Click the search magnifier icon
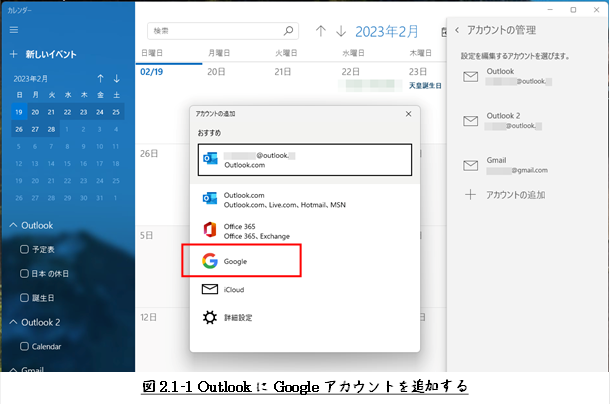 [288, 30]
